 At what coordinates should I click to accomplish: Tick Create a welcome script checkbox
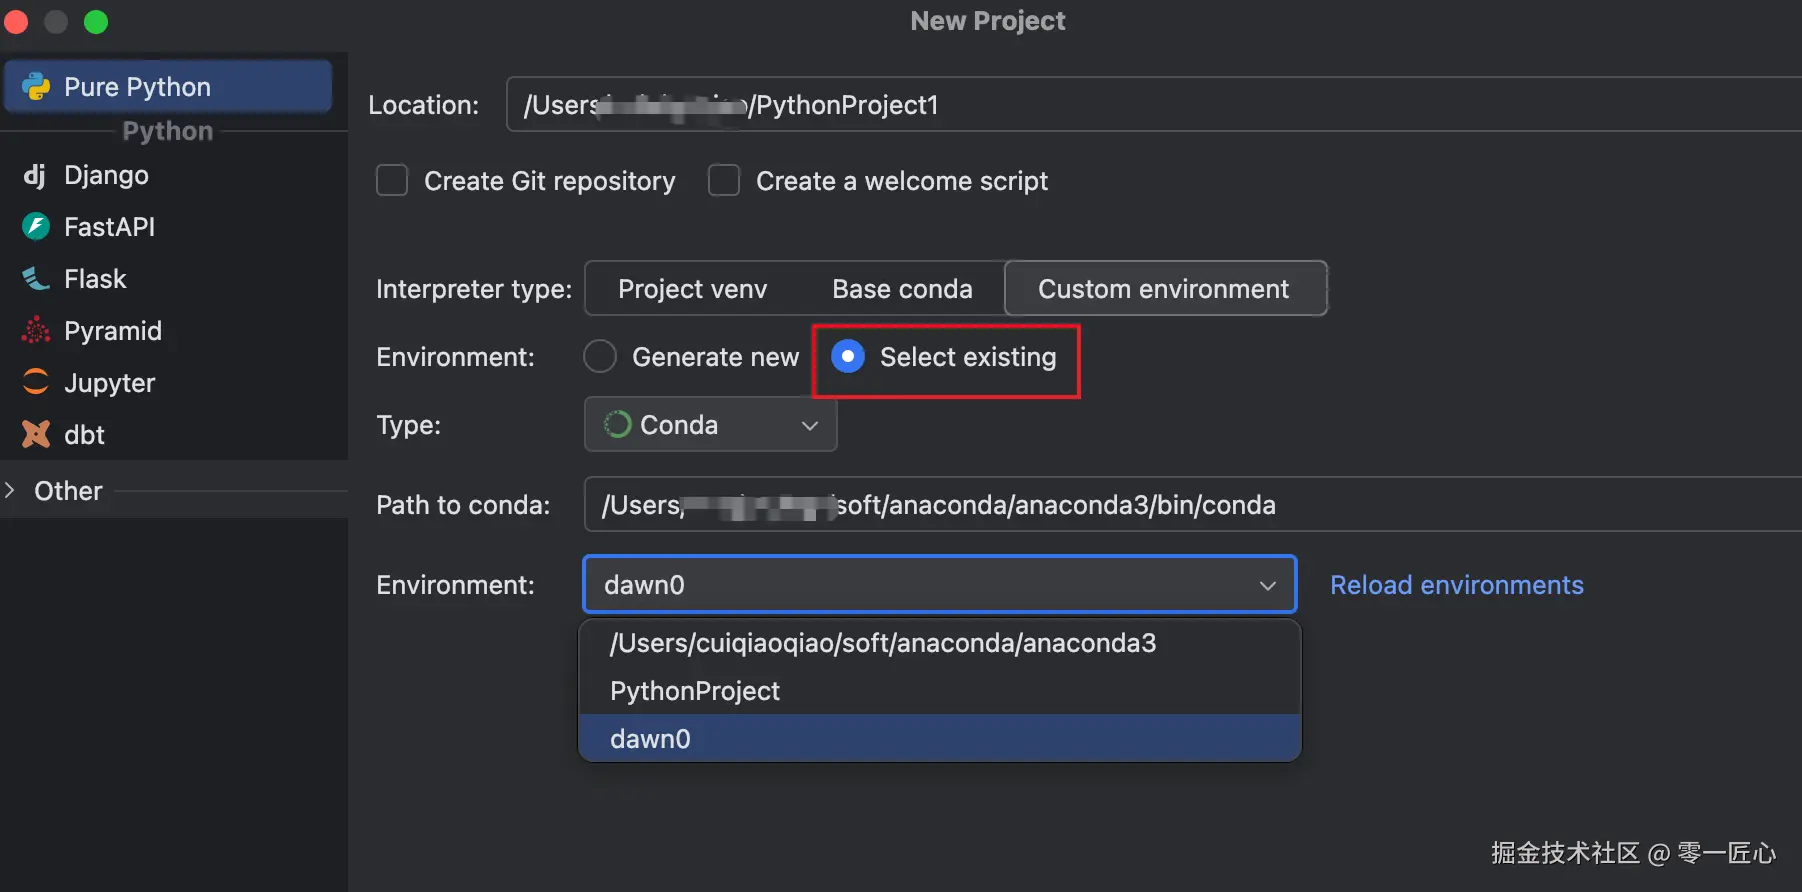point(724,181)
